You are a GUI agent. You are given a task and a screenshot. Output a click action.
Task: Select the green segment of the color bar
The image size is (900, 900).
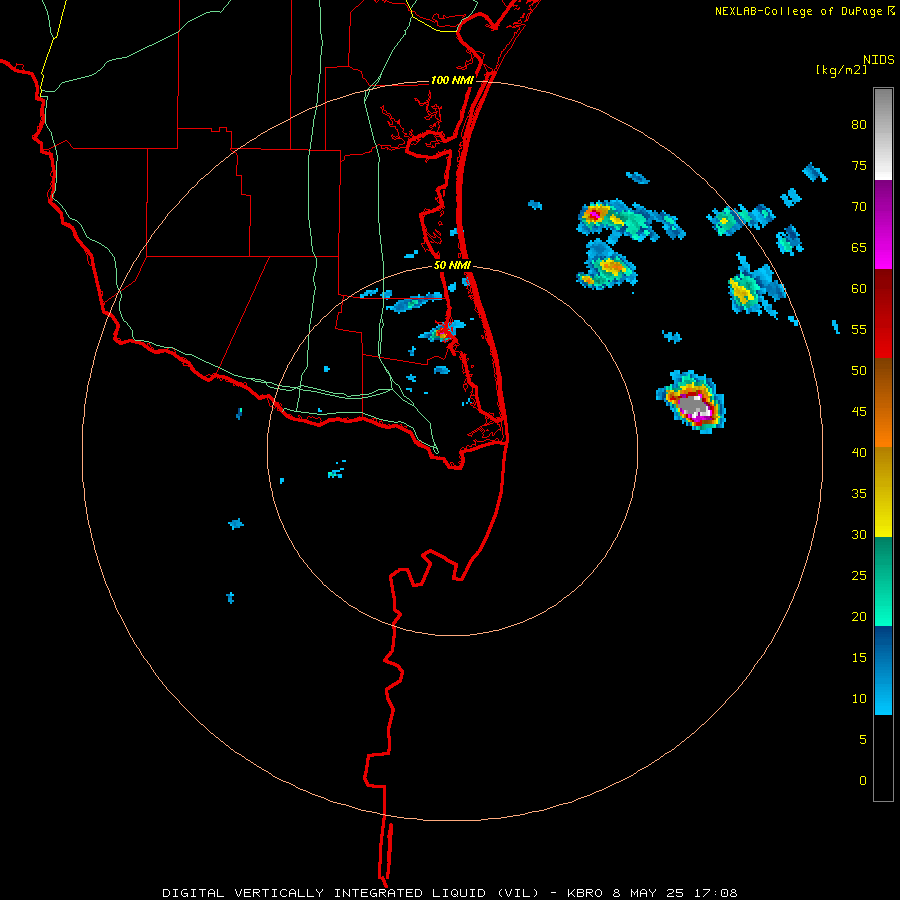[883, 581]
